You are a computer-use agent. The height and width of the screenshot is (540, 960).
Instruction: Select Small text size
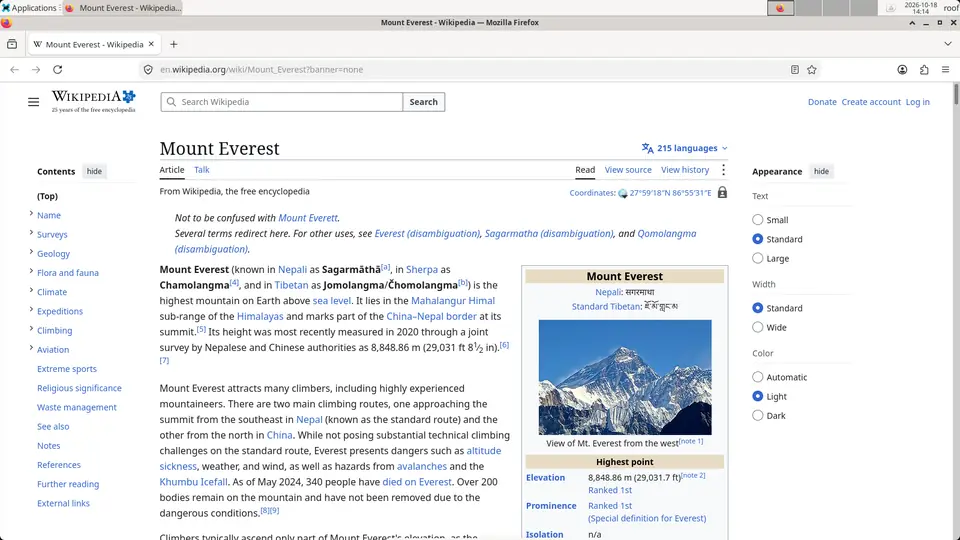757,220
